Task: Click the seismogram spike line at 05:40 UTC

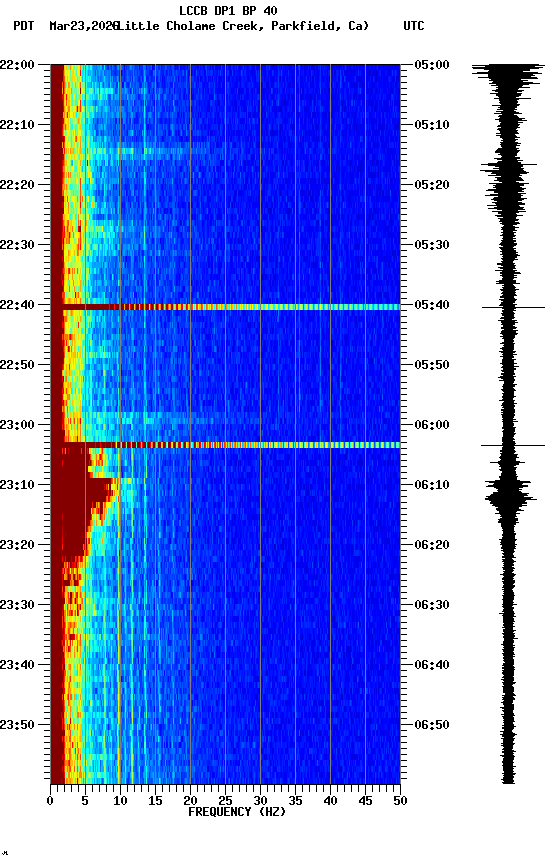Action: click(x=513, y=307)
